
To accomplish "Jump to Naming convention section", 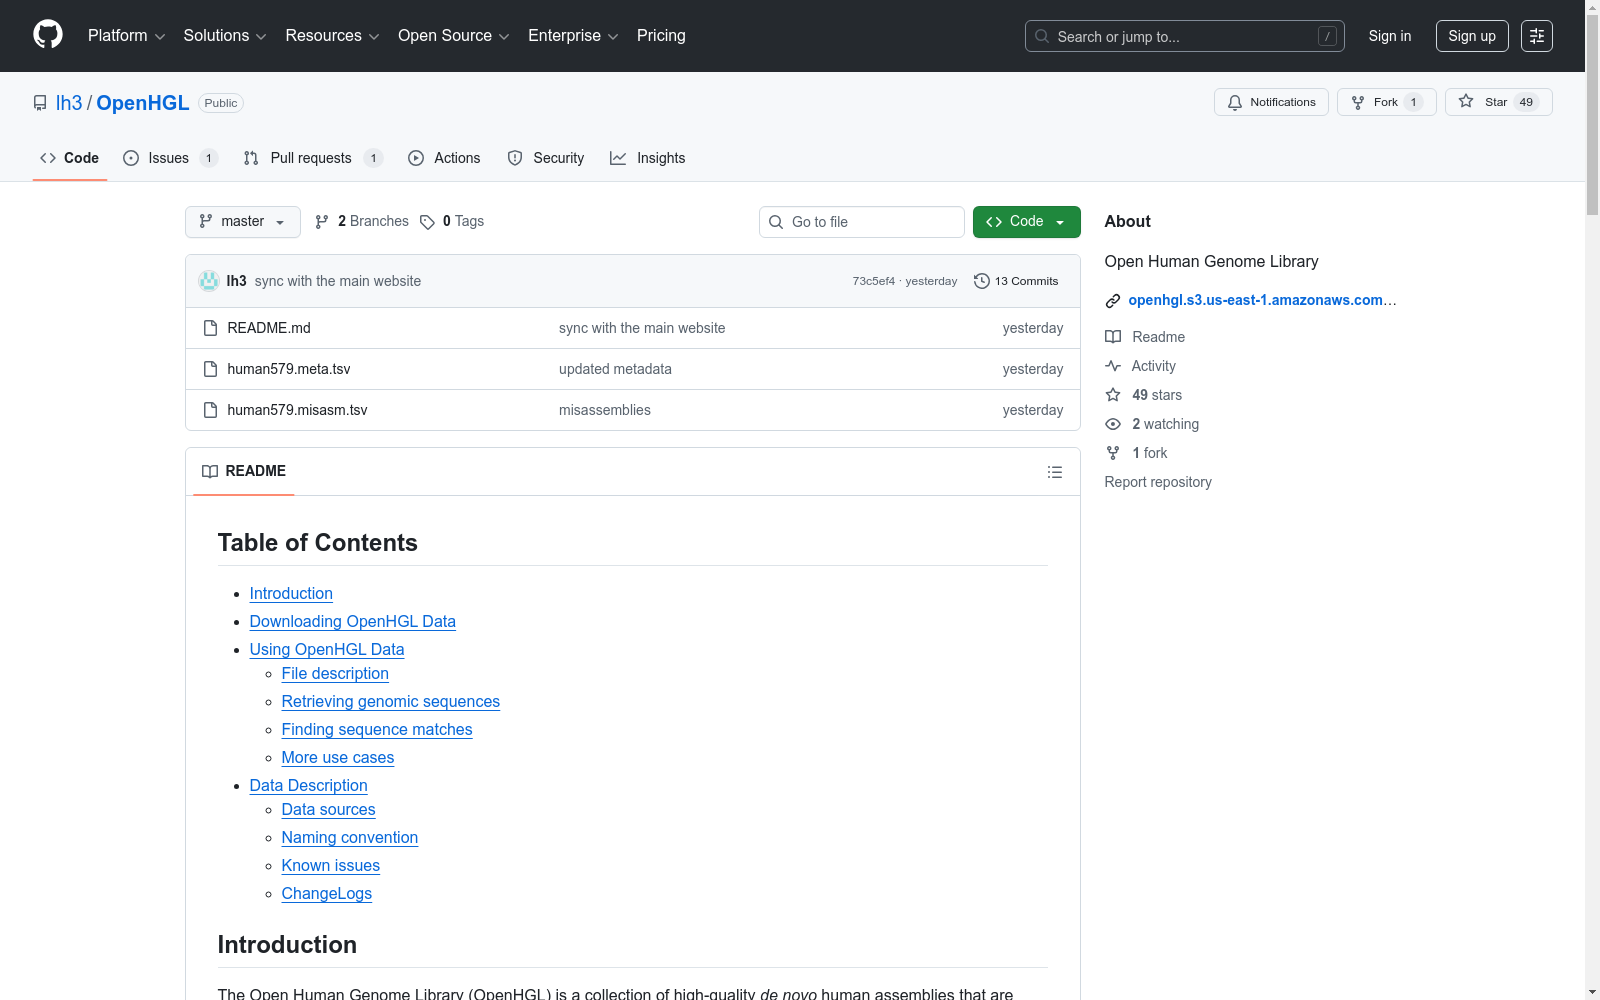I will point(350,837).
